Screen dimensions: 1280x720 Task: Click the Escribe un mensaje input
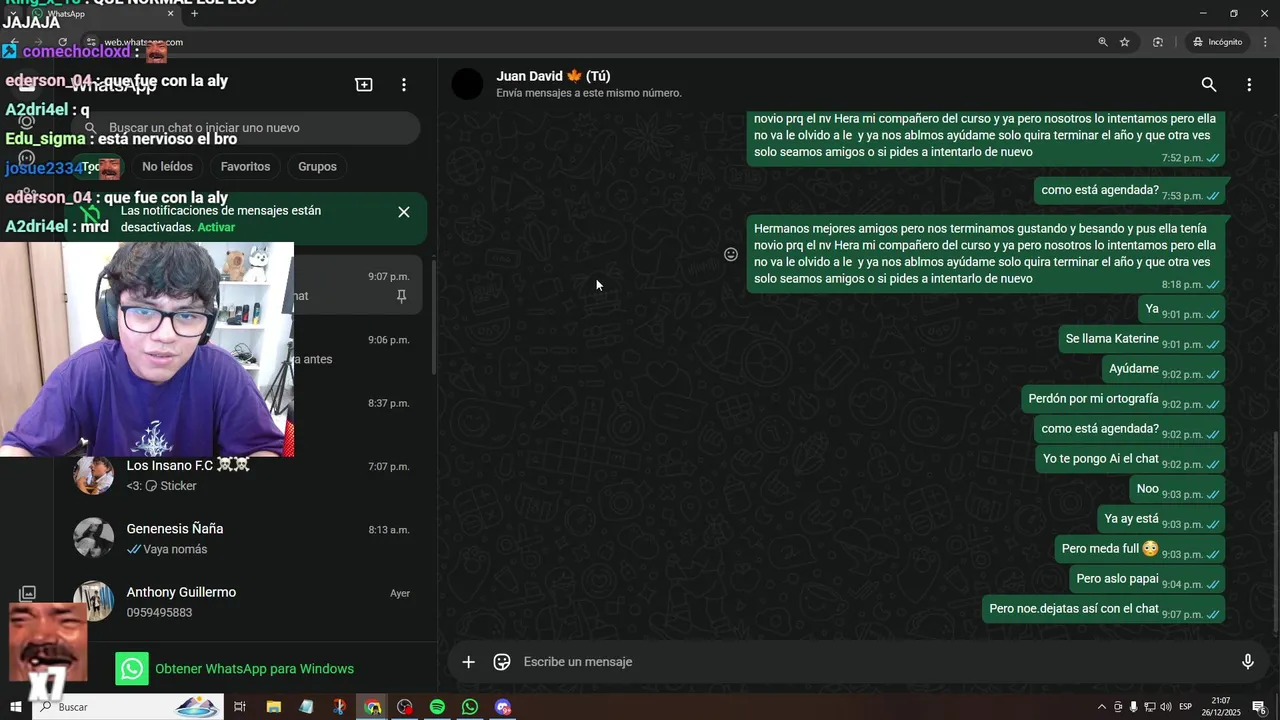click(875, 662)
